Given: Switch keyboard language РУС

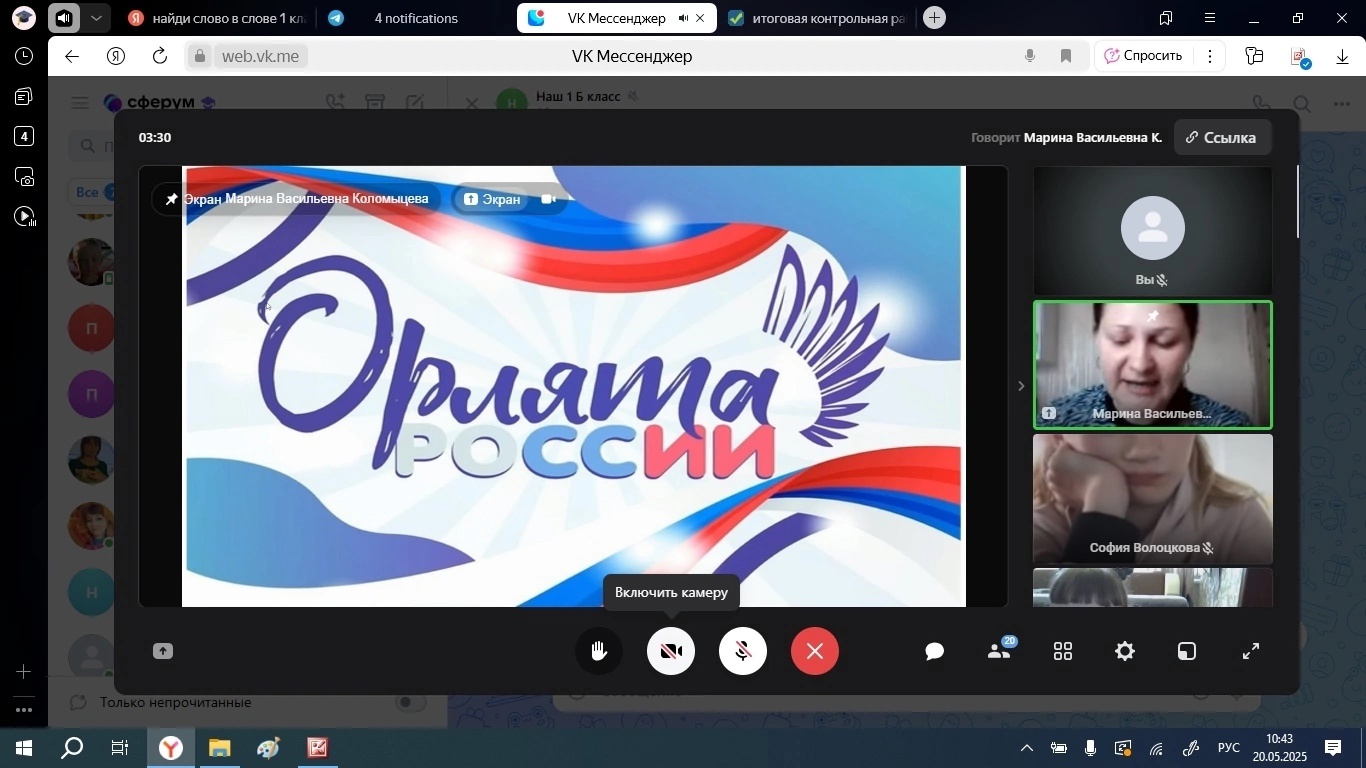Looking at the screenshot, I should click(x=1229, y=748).
